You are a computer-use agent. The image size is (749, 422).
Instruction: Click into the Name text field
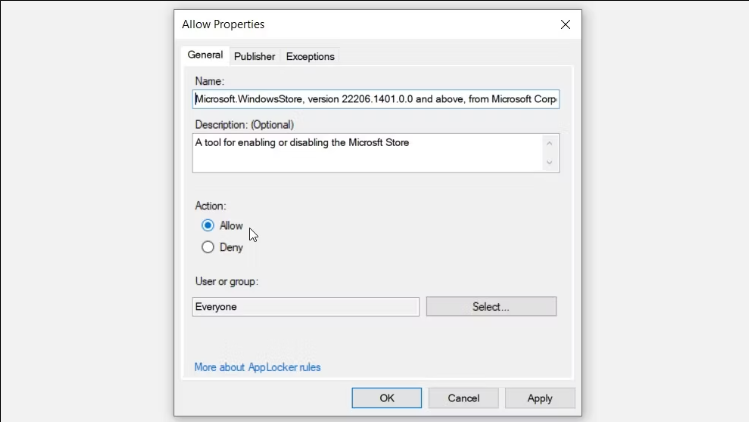pos(375,99)
